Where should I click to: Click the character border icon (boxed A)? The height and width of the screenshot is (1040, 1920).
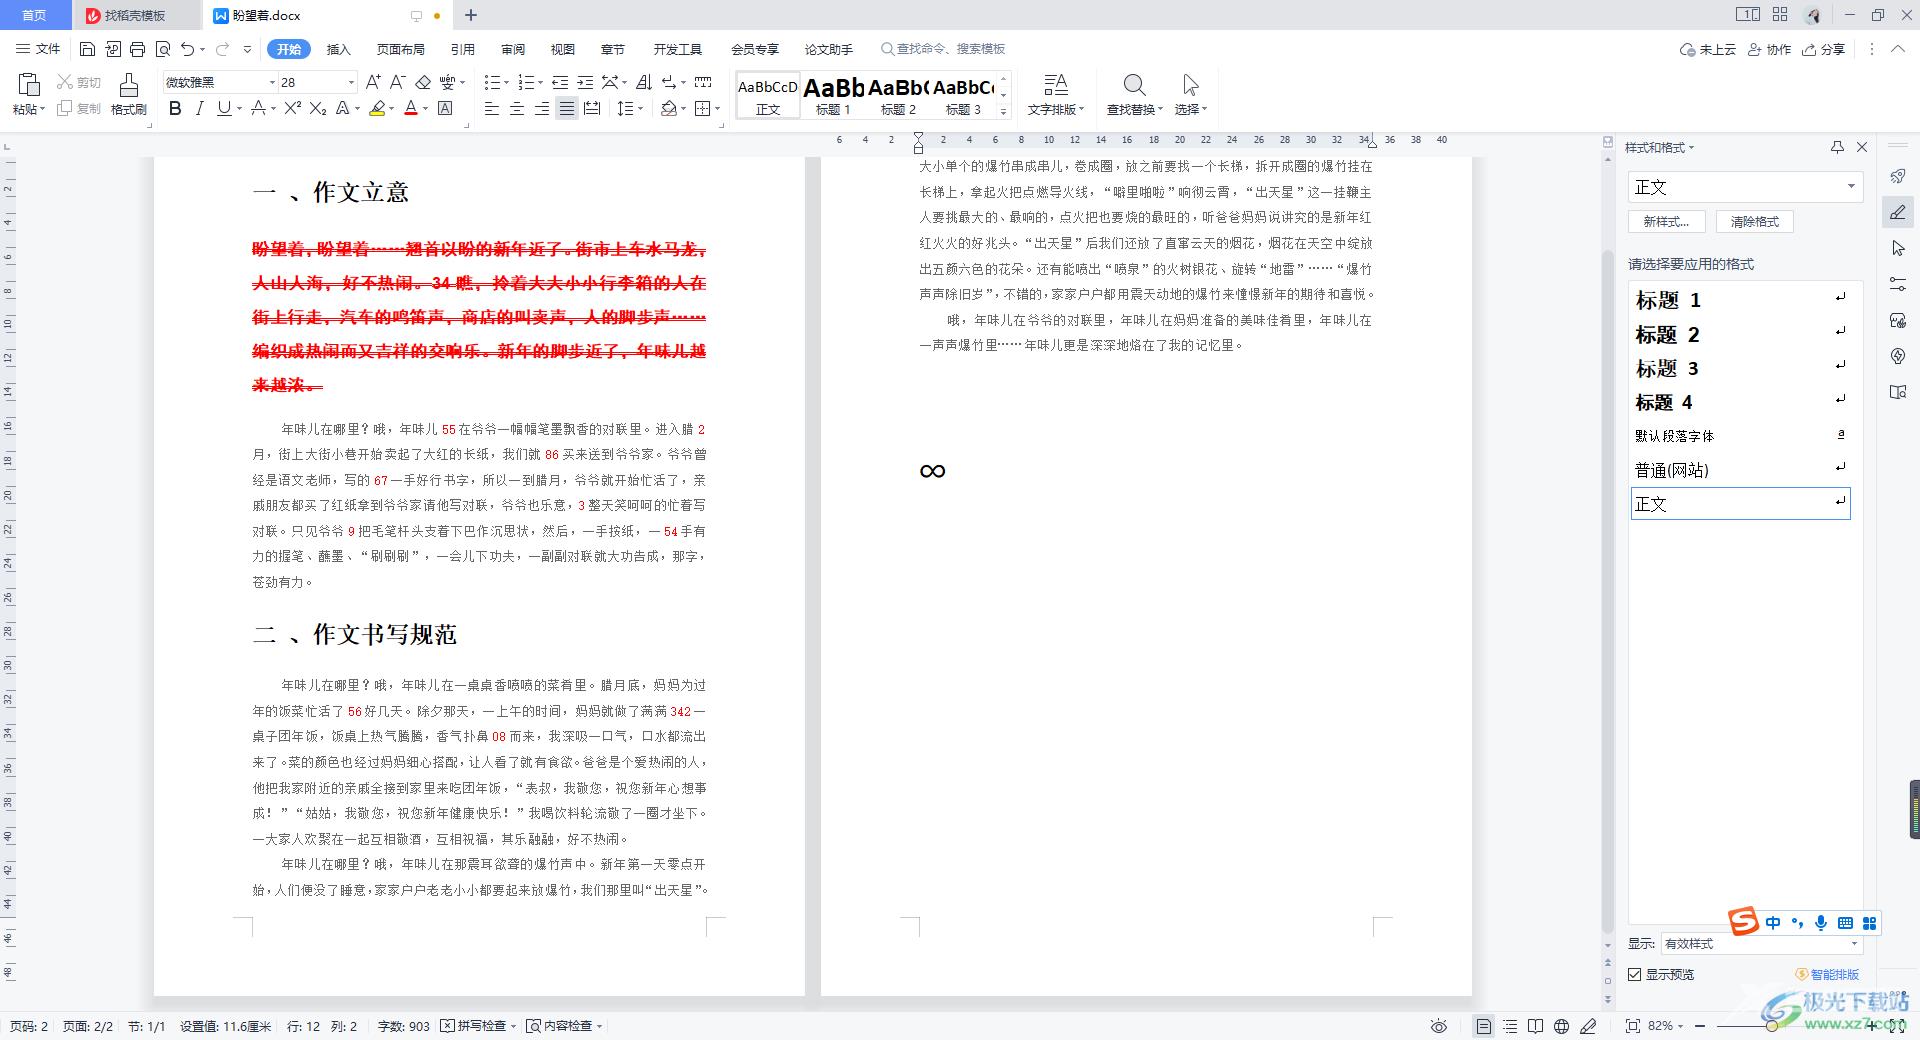coord(446,108)
